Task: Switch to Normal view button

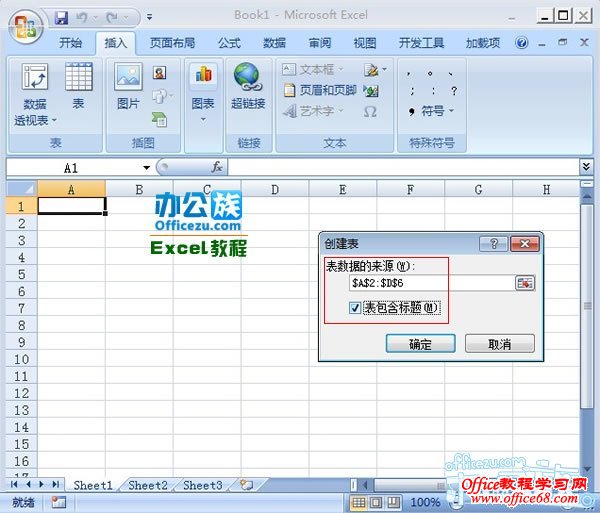Action: [359, 502]
